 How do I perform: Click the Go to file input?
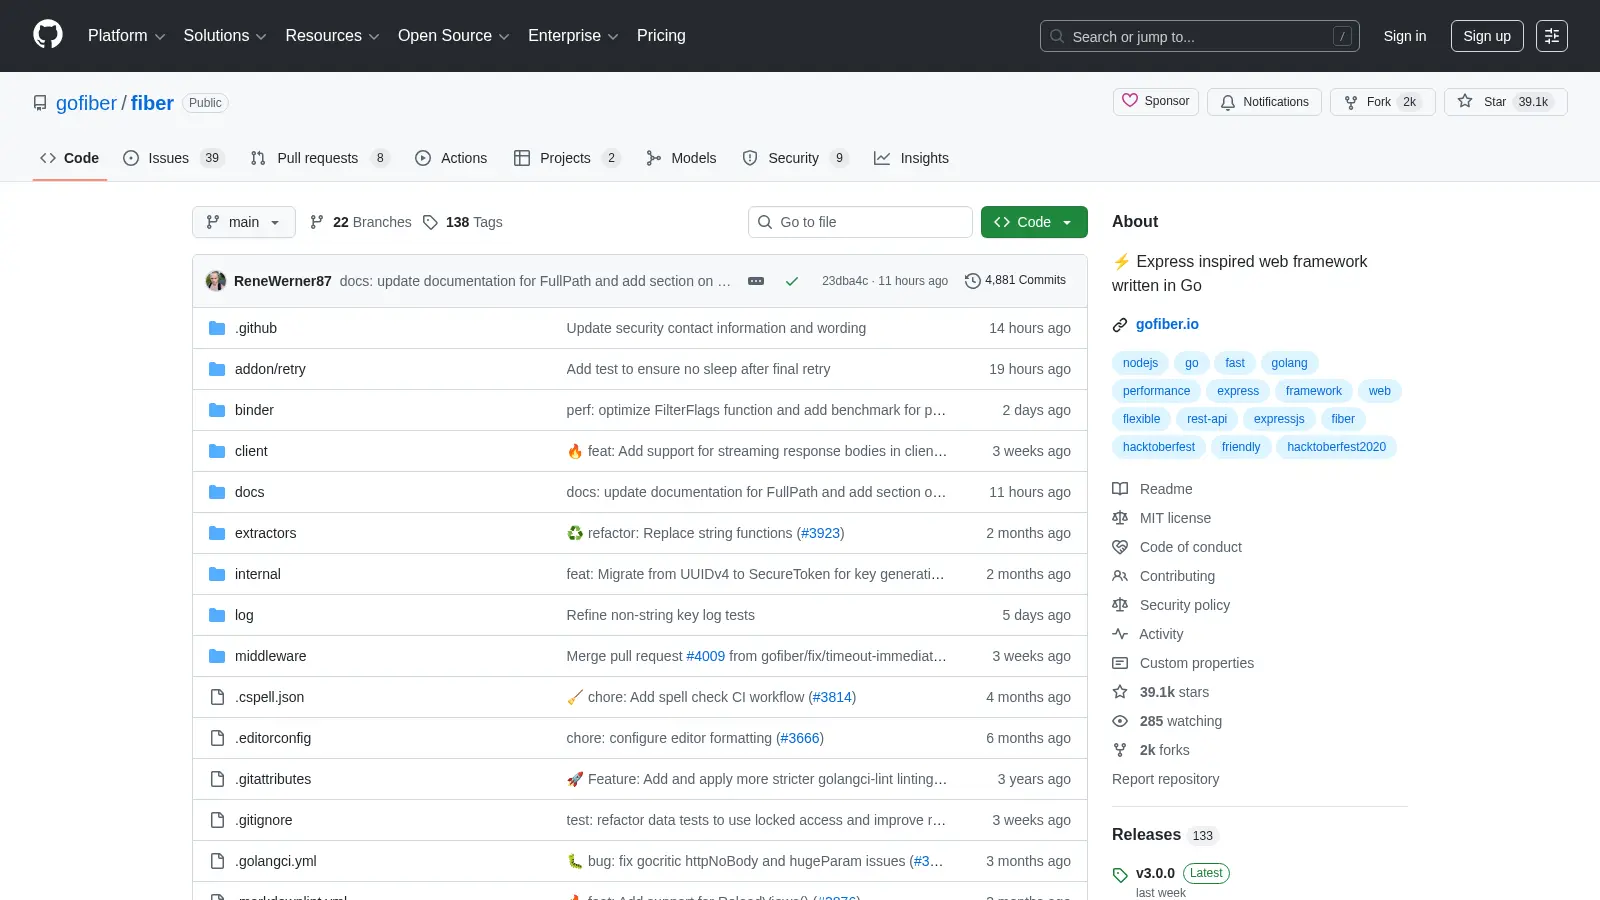pos(860,222)
